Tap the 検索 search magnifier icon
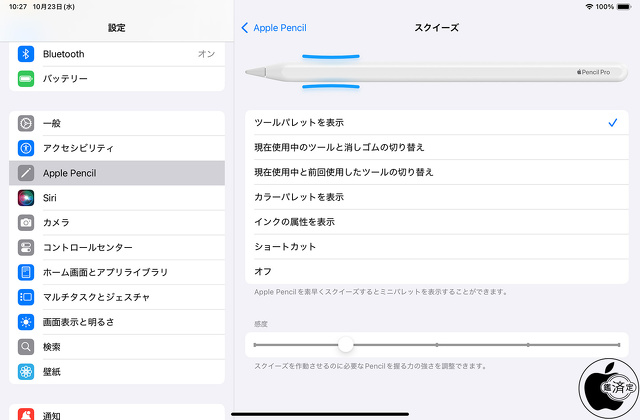Viewport: 640px width, 420px height. tap(26, 347)
